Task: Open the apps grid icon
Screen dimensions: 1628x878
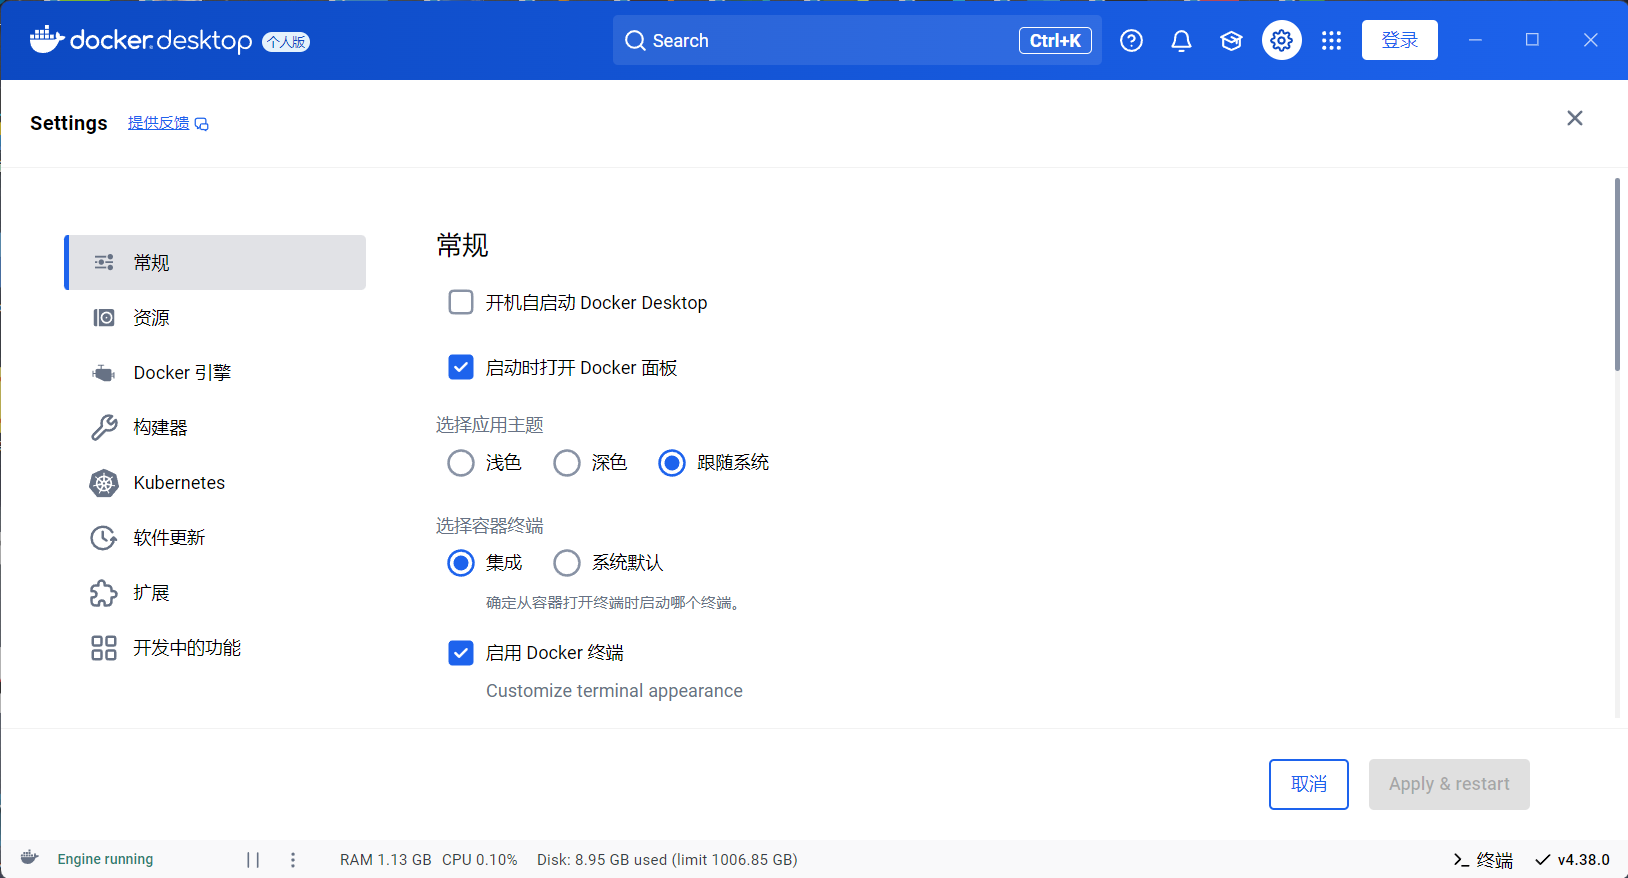Action: [x=1331, y=41]
